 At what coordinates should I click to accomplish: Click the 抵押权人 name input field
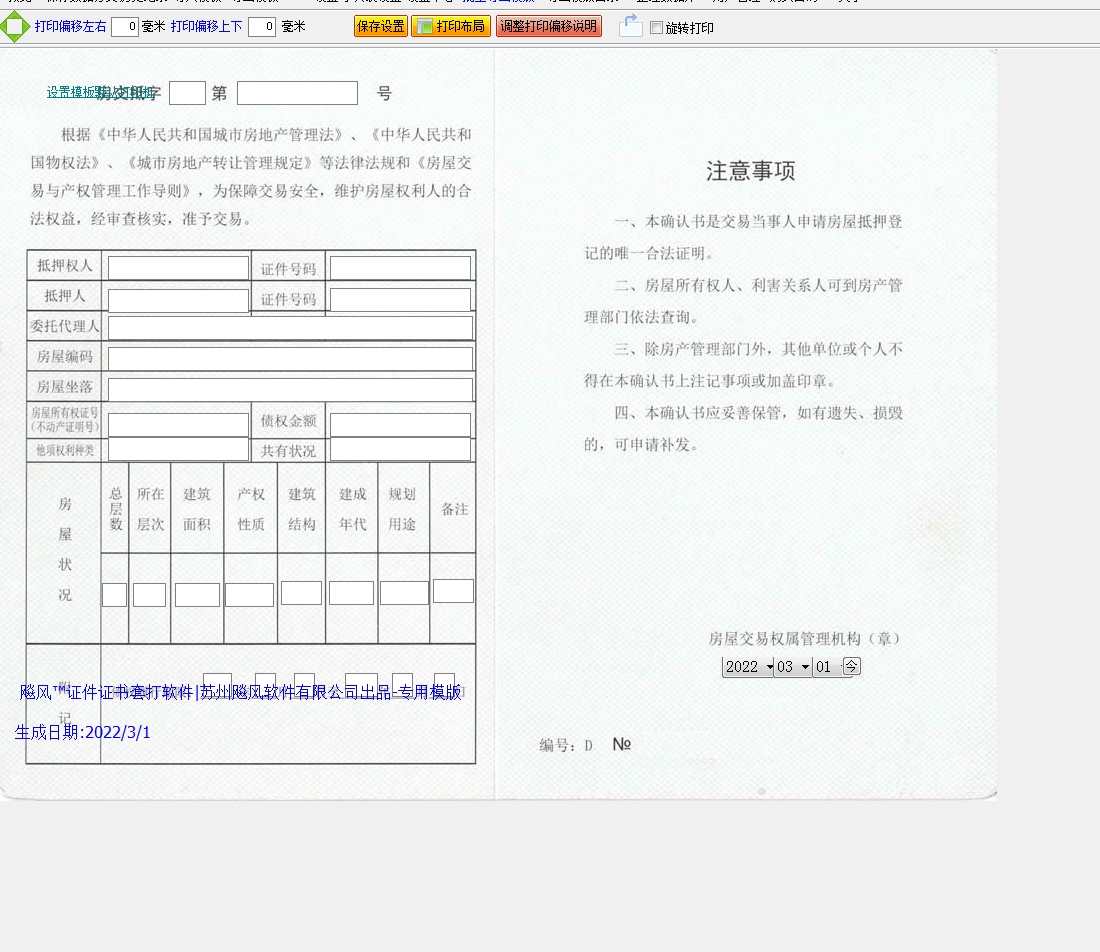coord(178,268)
